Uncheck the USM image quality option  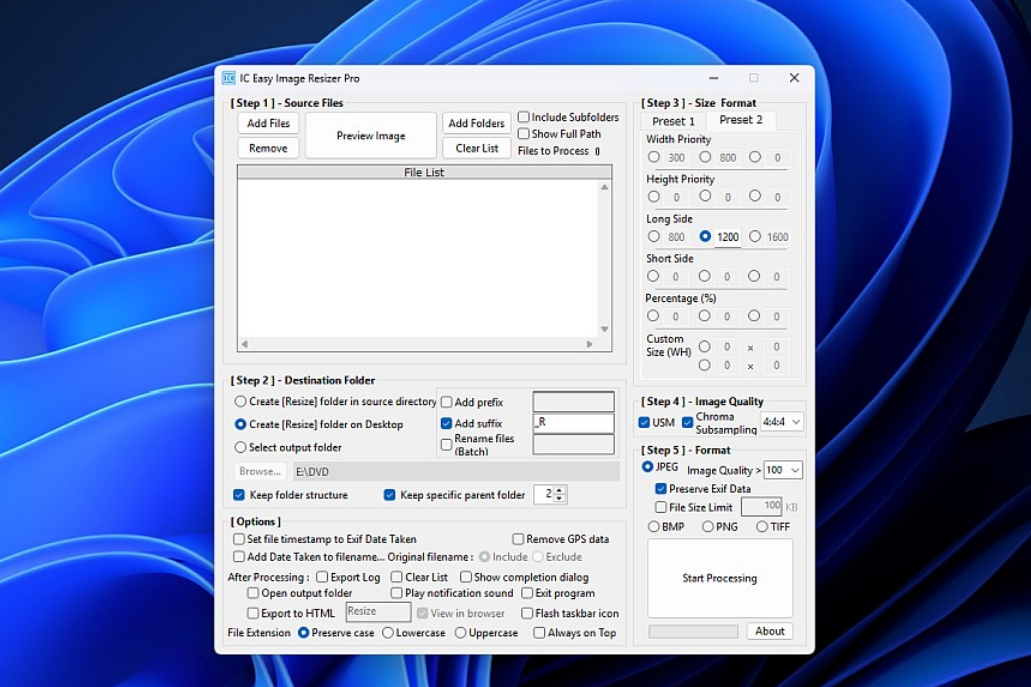click(642, 422)
